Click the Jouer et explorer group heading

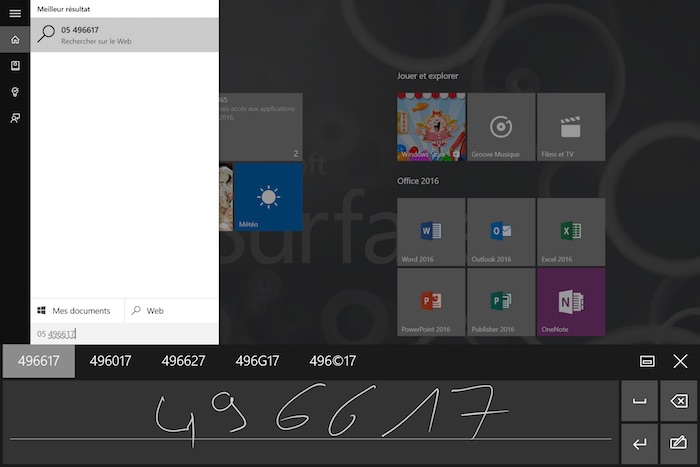tap(427, 76)
